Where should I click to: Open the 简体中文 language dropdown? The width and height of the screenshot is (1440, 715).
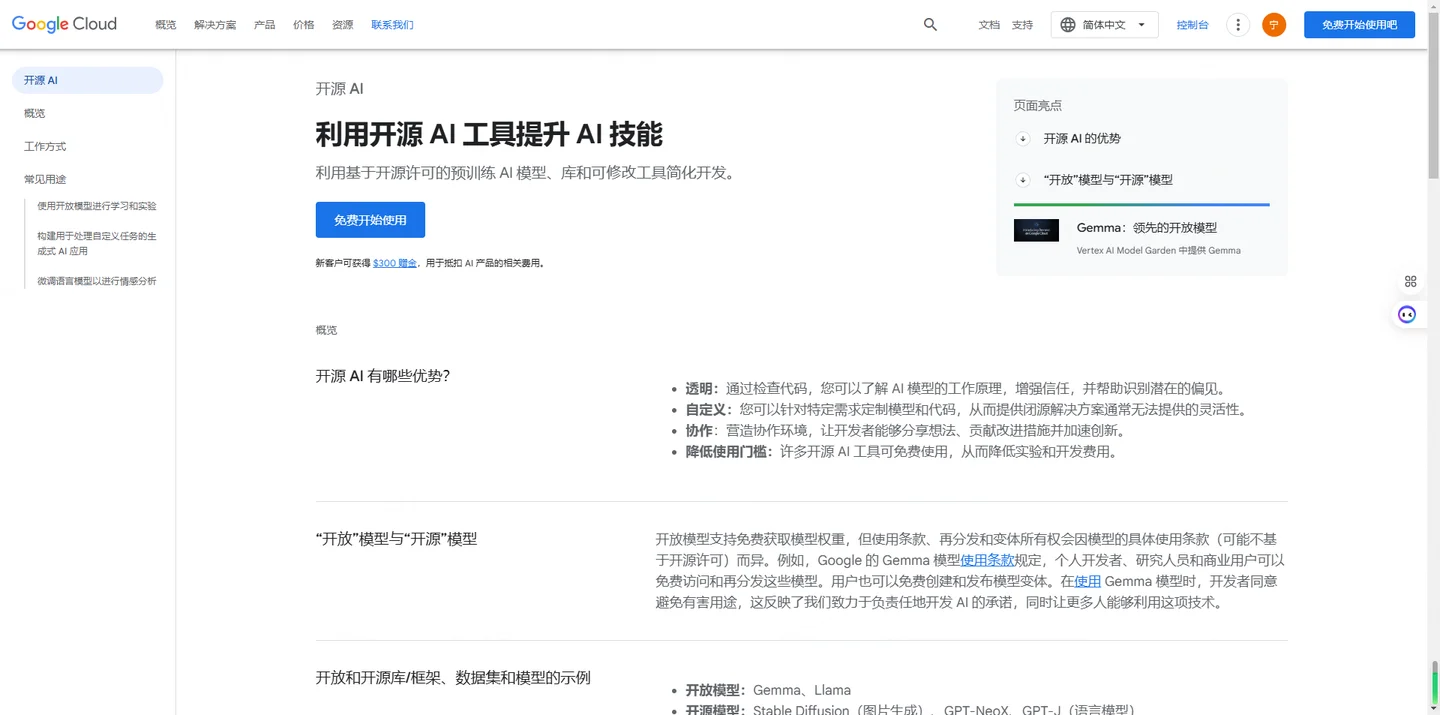coord(1104,25)
